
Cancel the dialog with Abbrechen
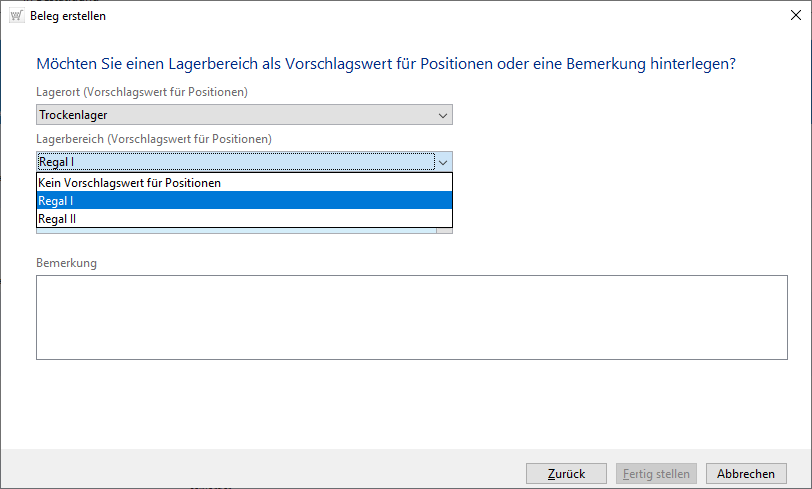click(746, 473)
